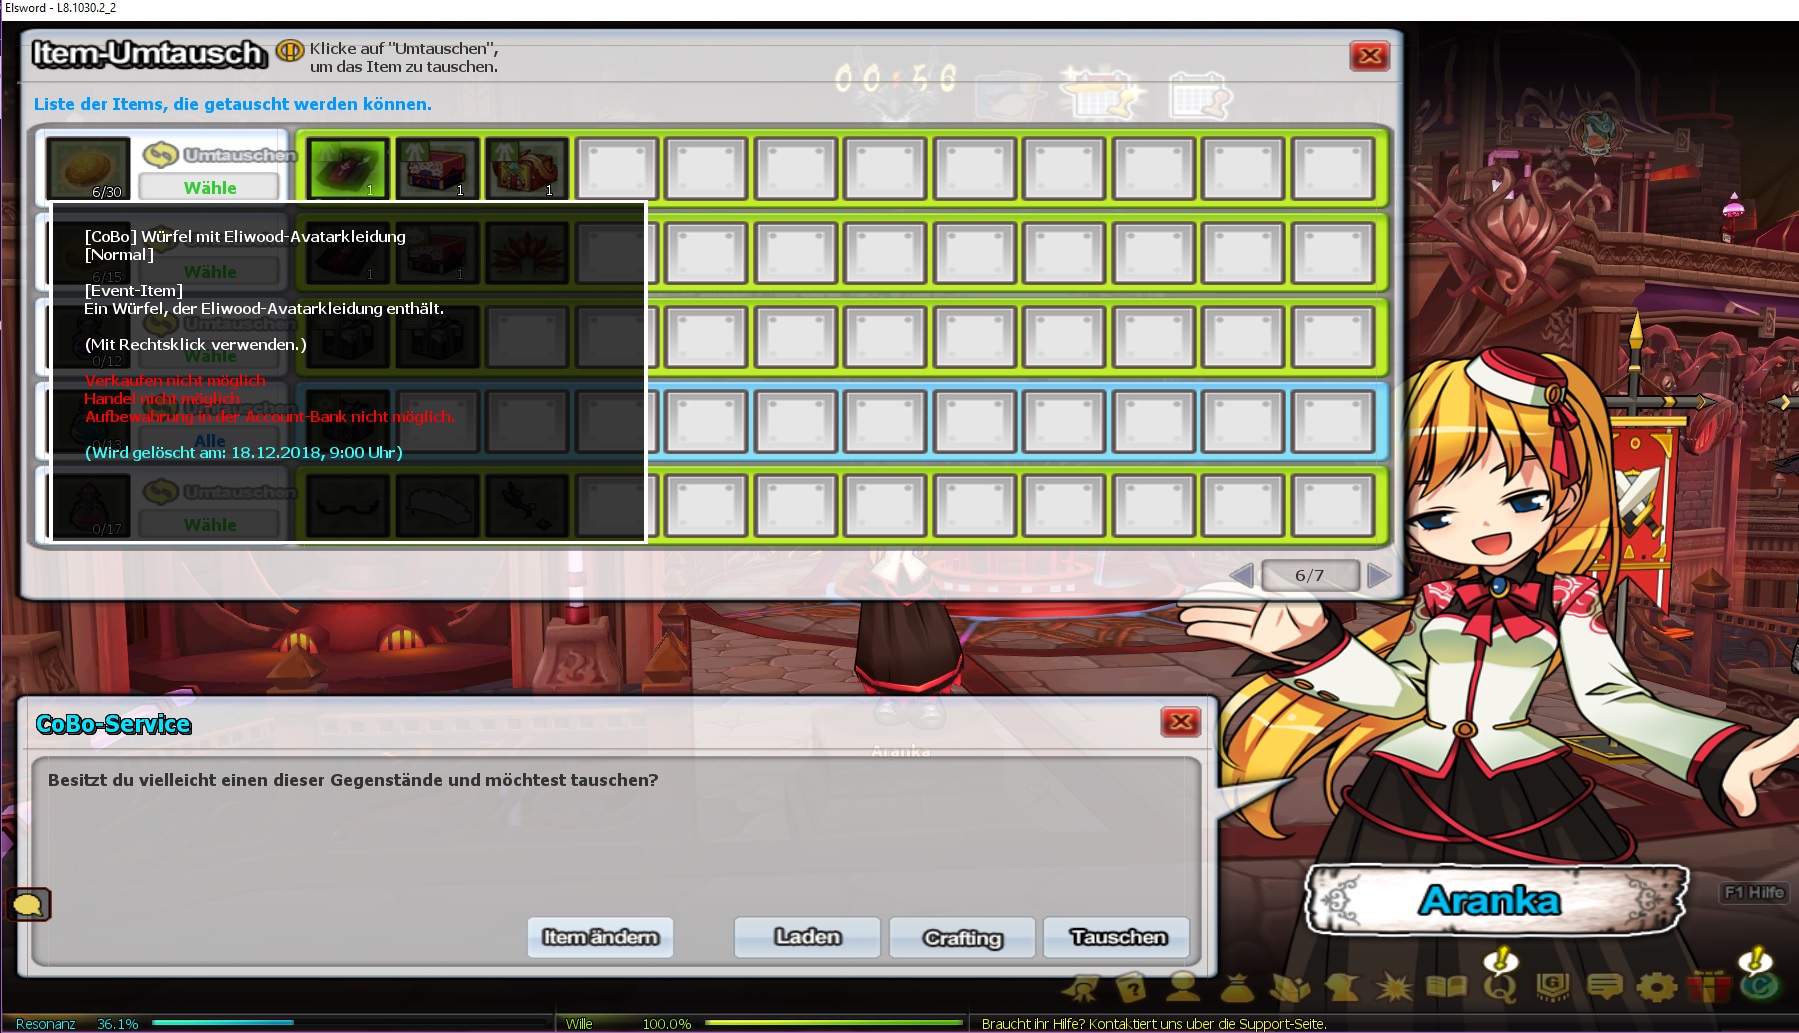Open the money bag inventory icon
The width and height of the screenshot is (1799, 1033).
click(1237, 988)
